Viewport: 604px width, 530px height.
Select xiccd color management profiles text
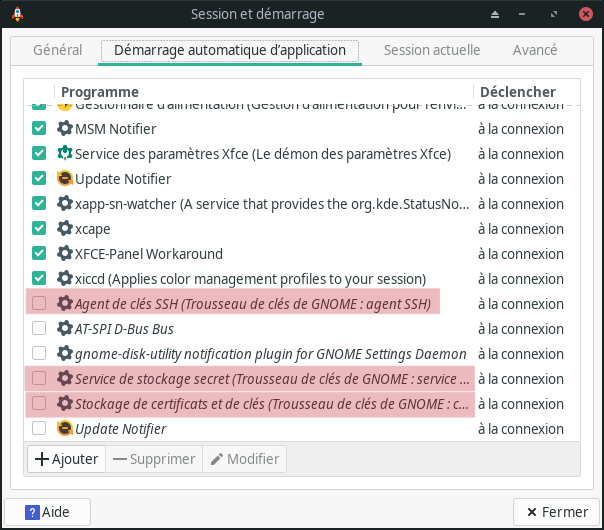click(x=250, y=279)
